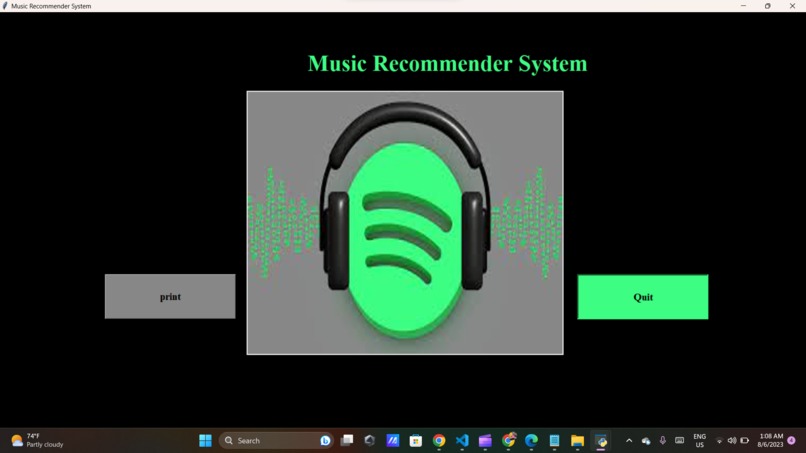This screenshot has height=453, width=806.
Task: Open the hexagon app icon in taskbar
Action: point(370,441)
